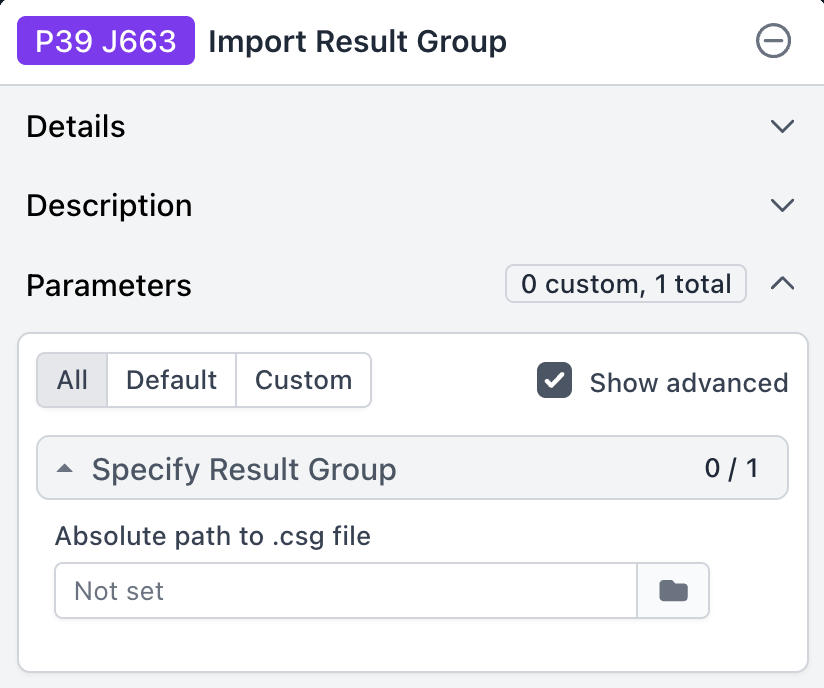Expand the Description section
824x688 pixels.
coord(782,205)
